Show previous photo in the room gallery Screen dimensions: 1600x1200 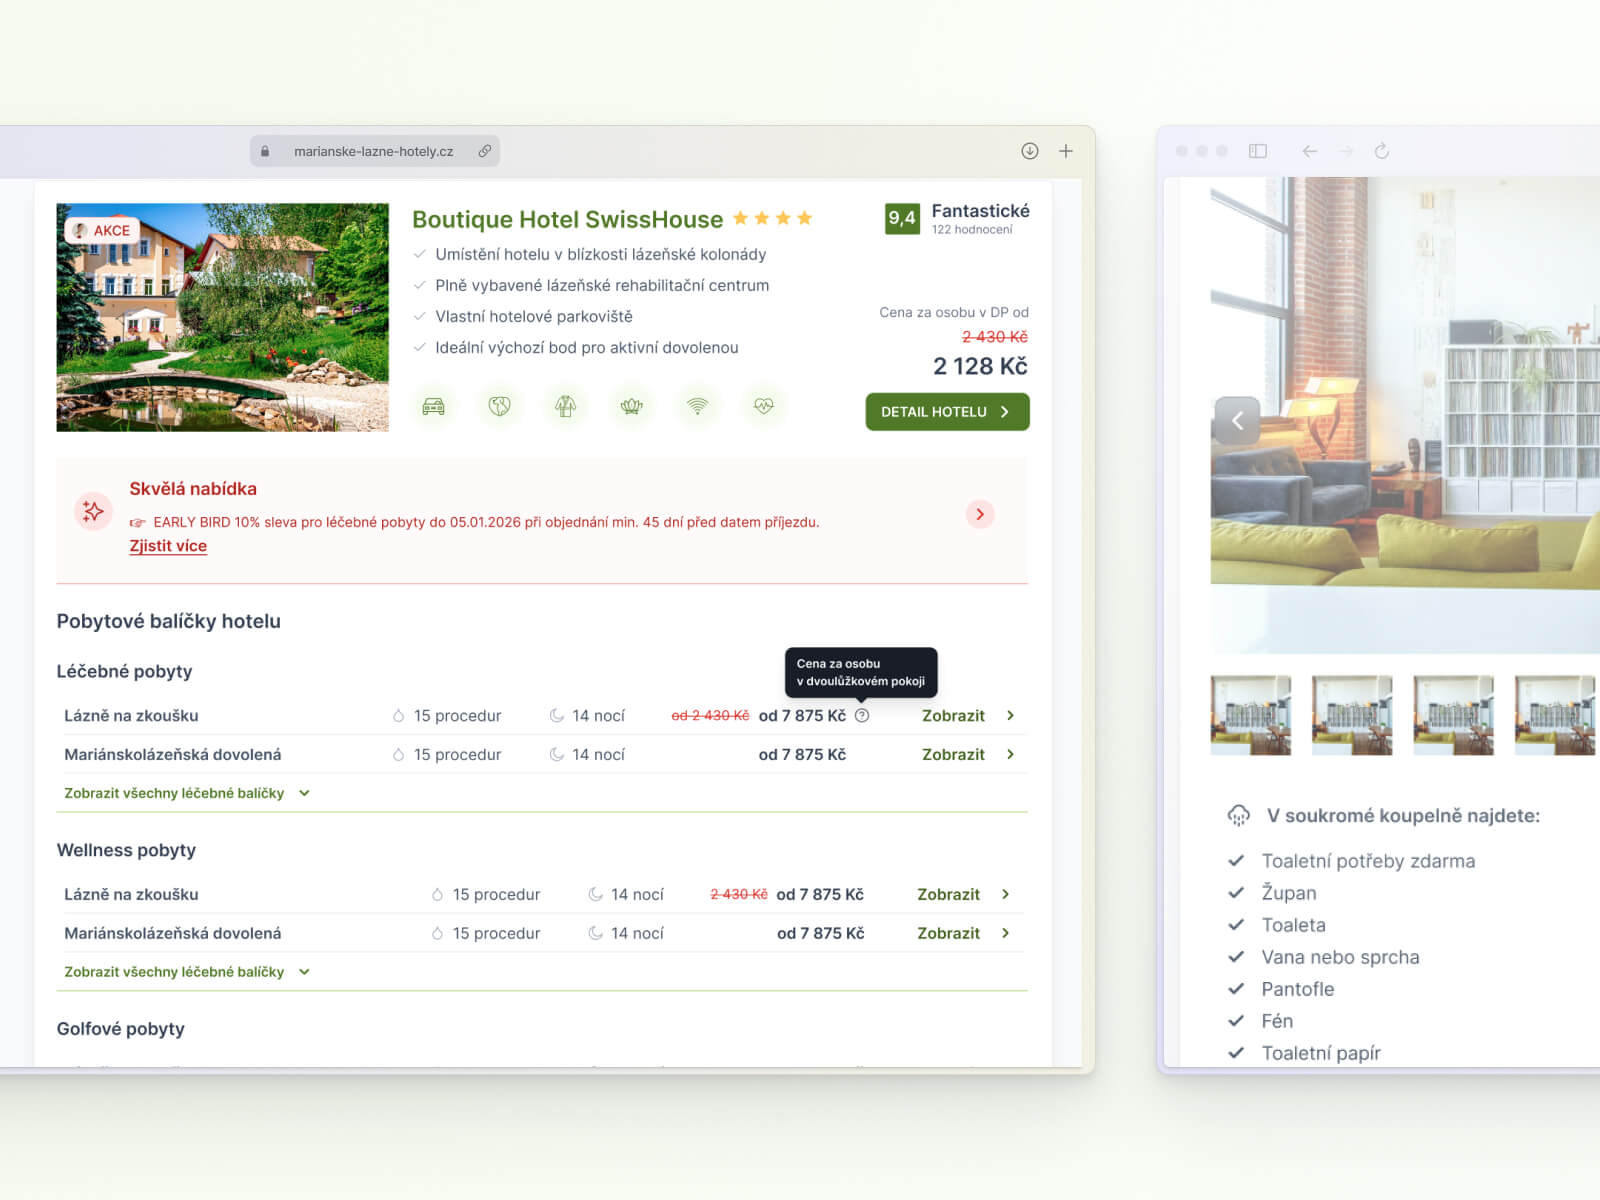point(1237,420)
